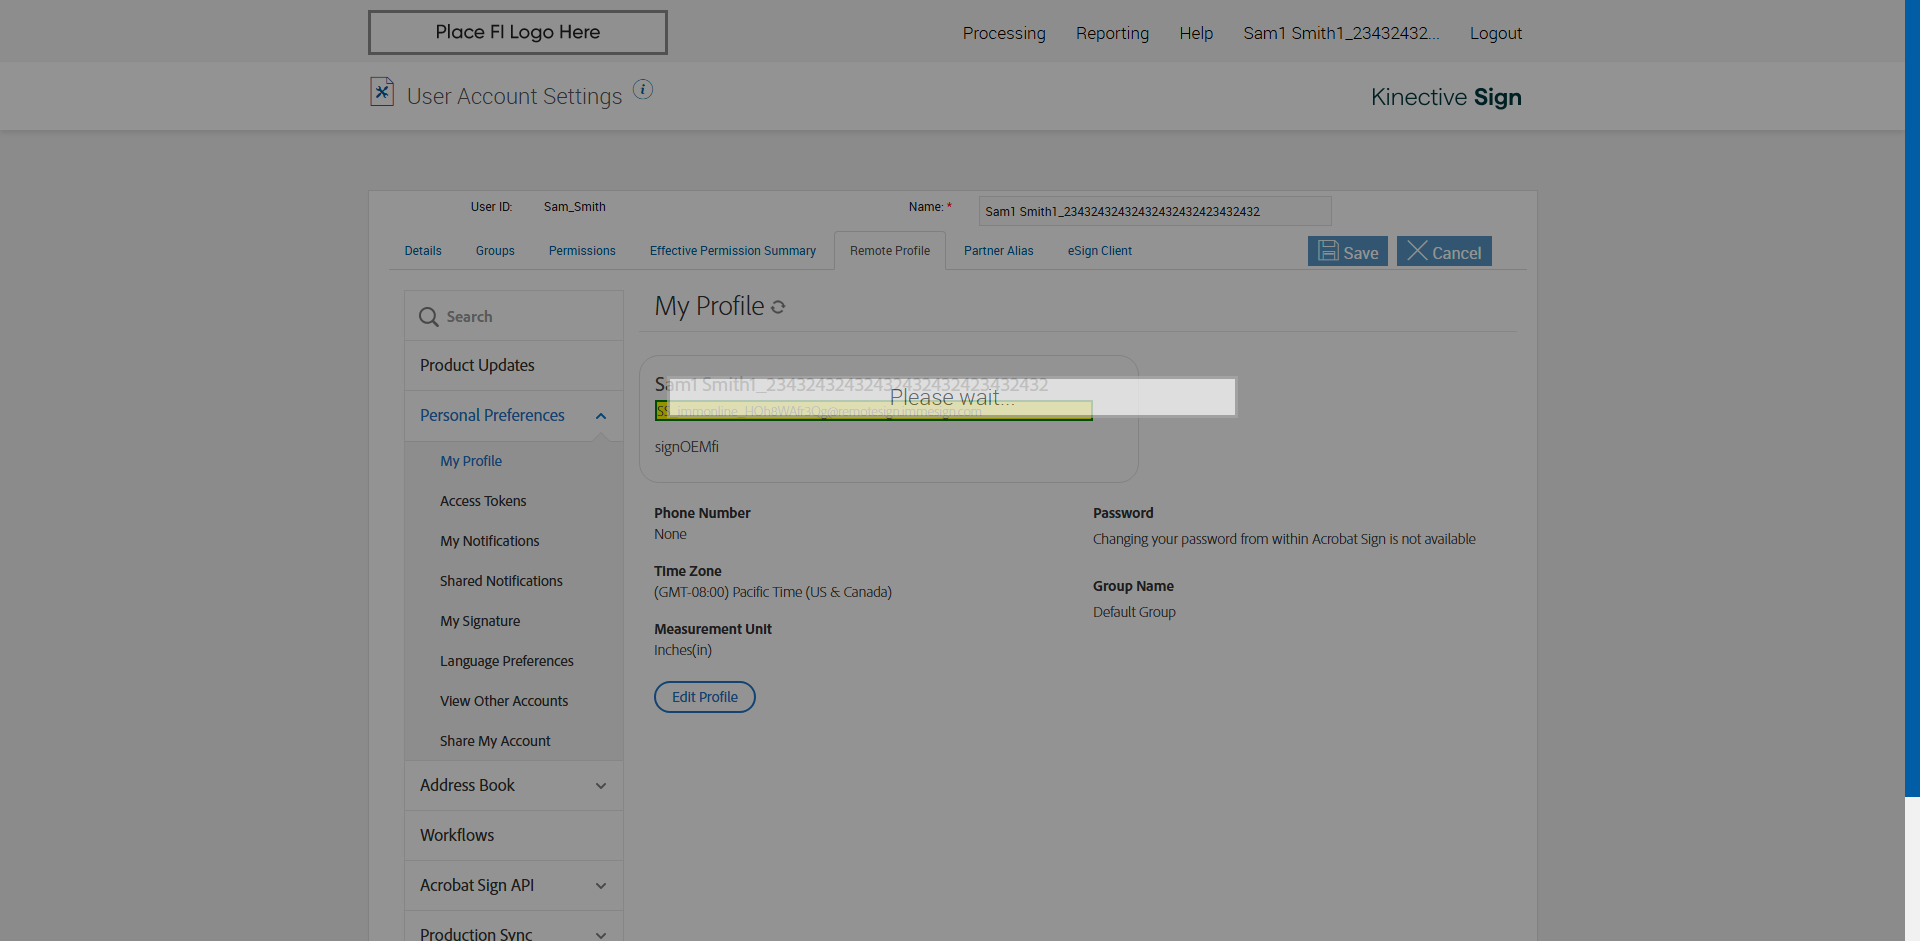
Task: Click the Cancel button
Action: [1444, 251]
